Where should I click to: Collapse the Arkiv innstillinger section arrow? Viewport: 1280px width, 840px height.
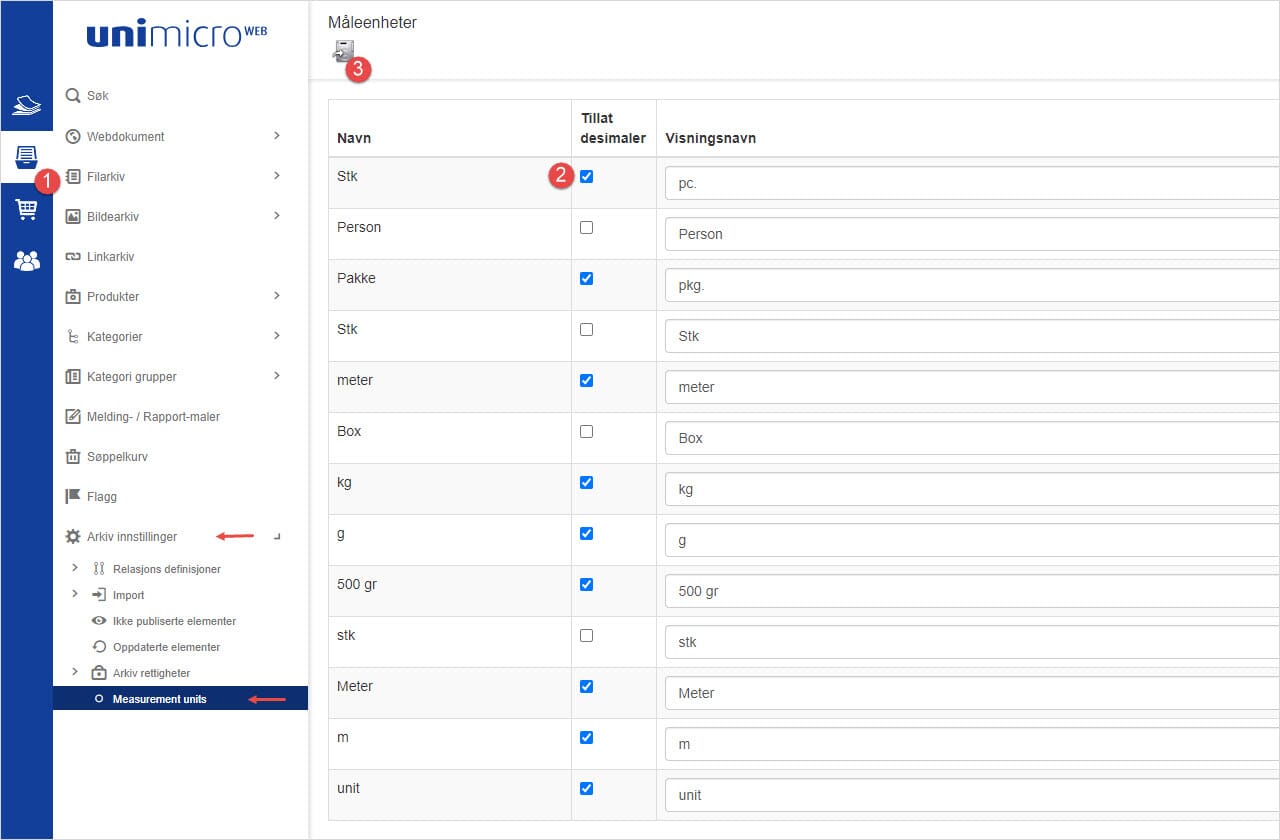click(277, 537)
